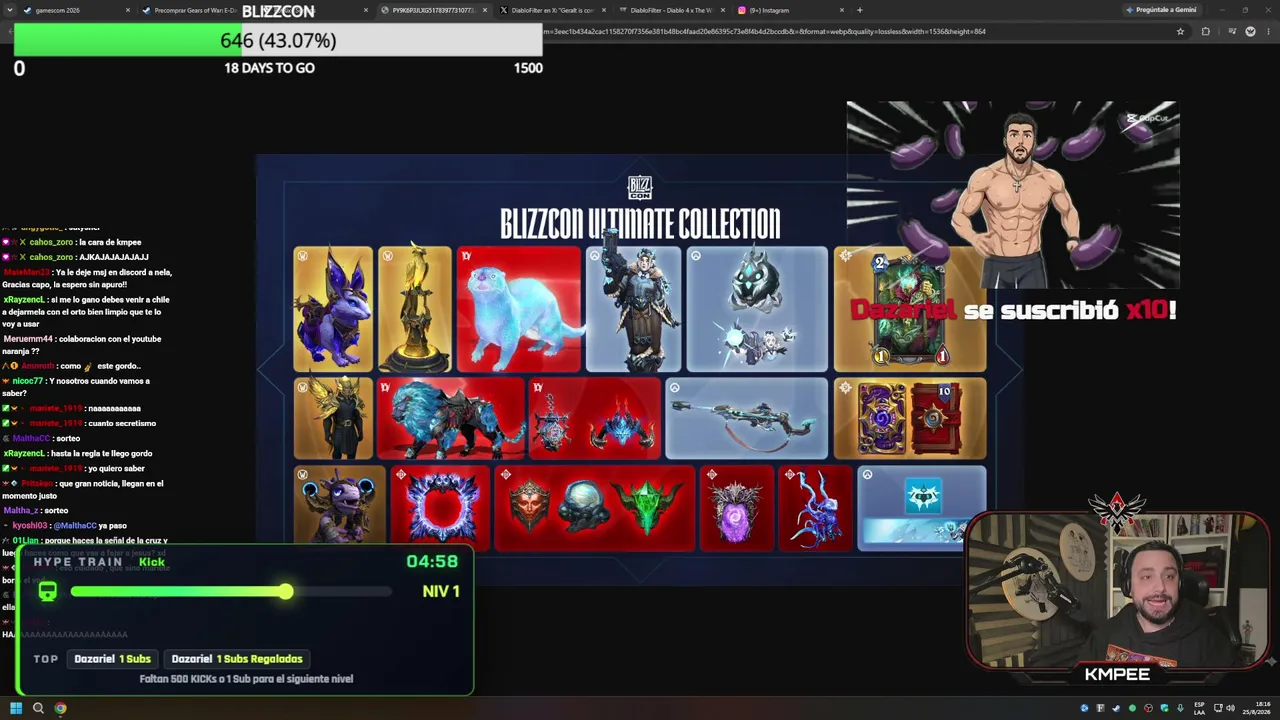1280x720 pixels.
Task: Open Windows taskbar search
Action: [38, 708]
